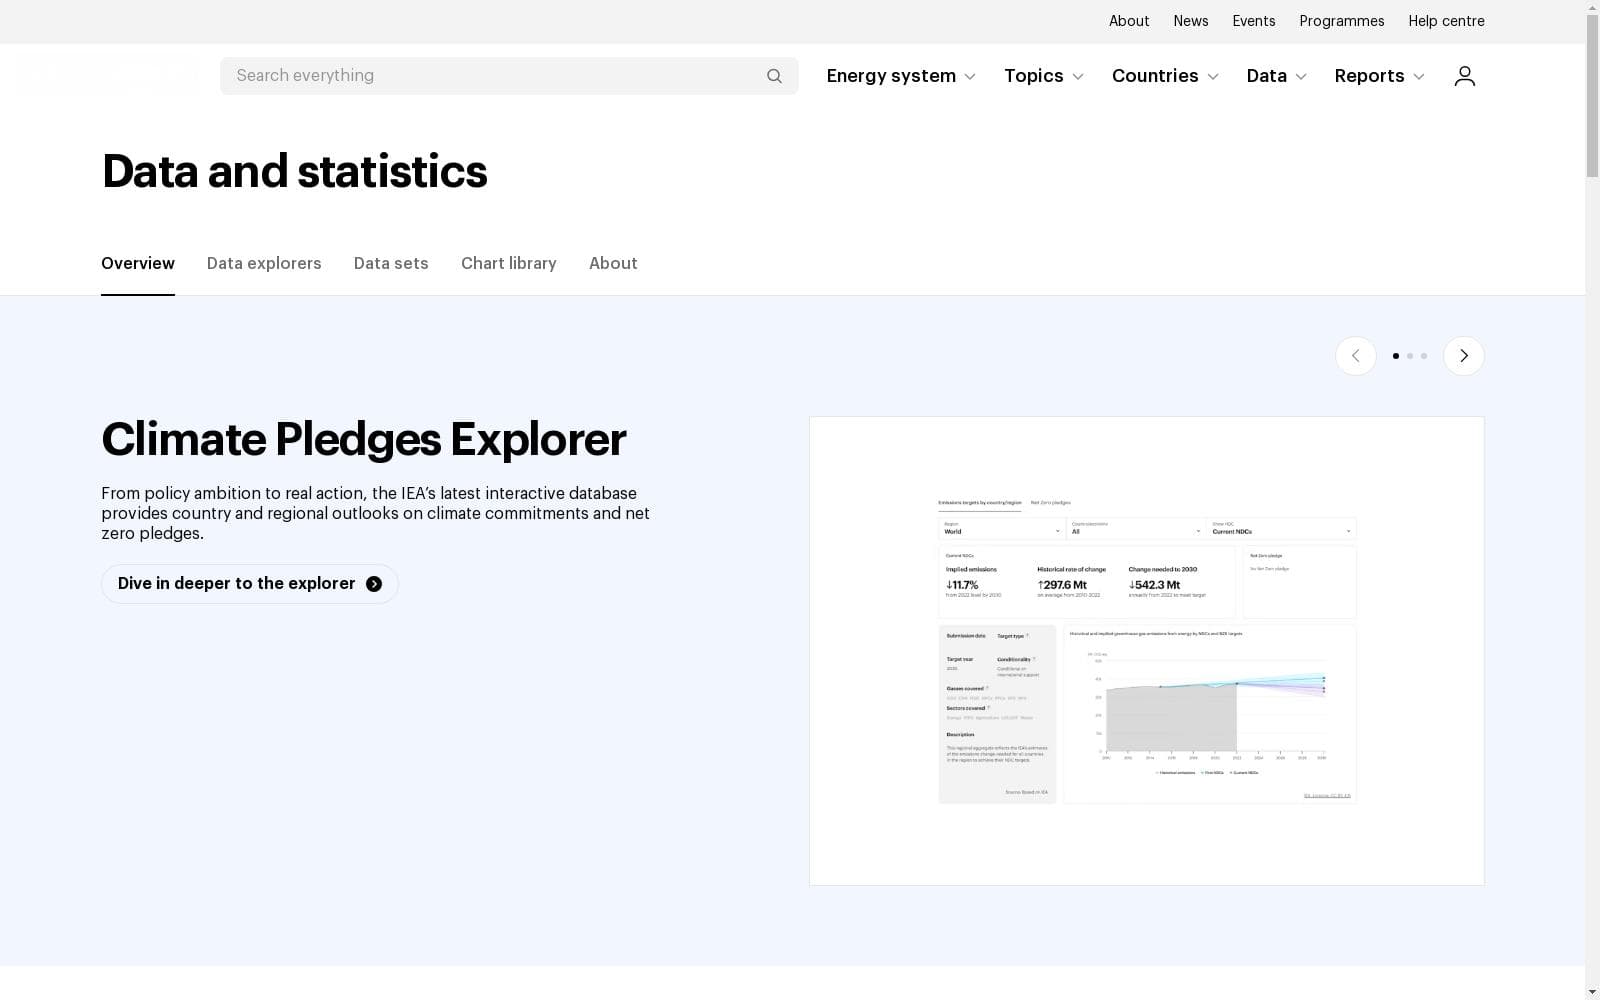Expand the Countries dropdown
The height and width of the screenshot is (1000, 1600).
(1165, 76)
